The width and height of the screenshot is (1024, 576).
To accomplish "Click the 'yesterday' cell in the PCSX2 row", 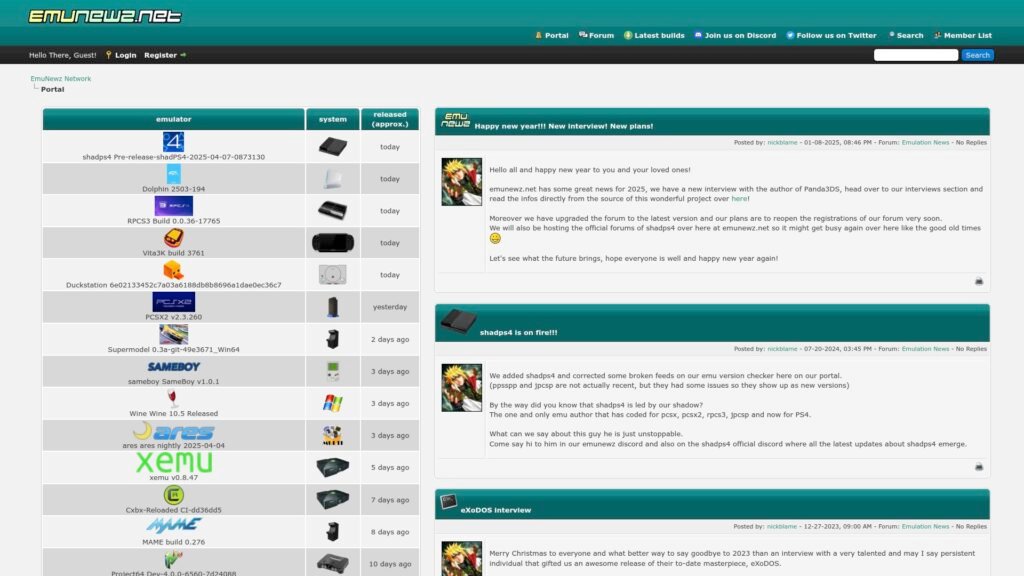I will coord(390,307).
